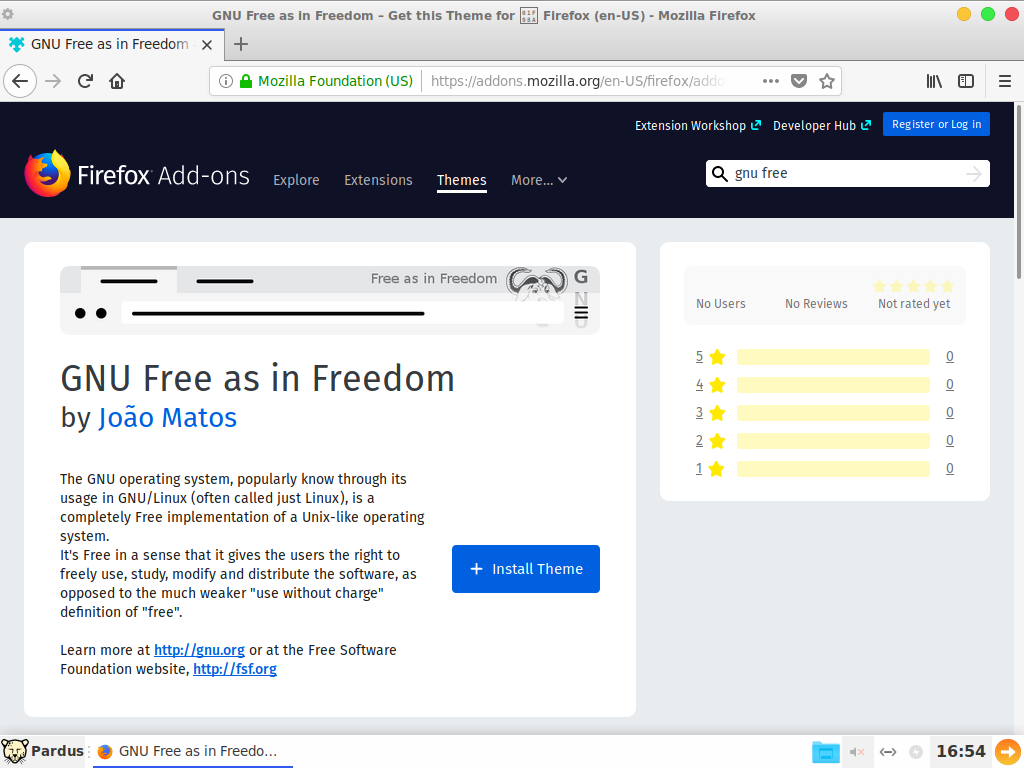This screenshot has width=1024, height=768.
Task: Click the orange logout arrow icon
Action: pyautogui.click(x=1008, y=751)
